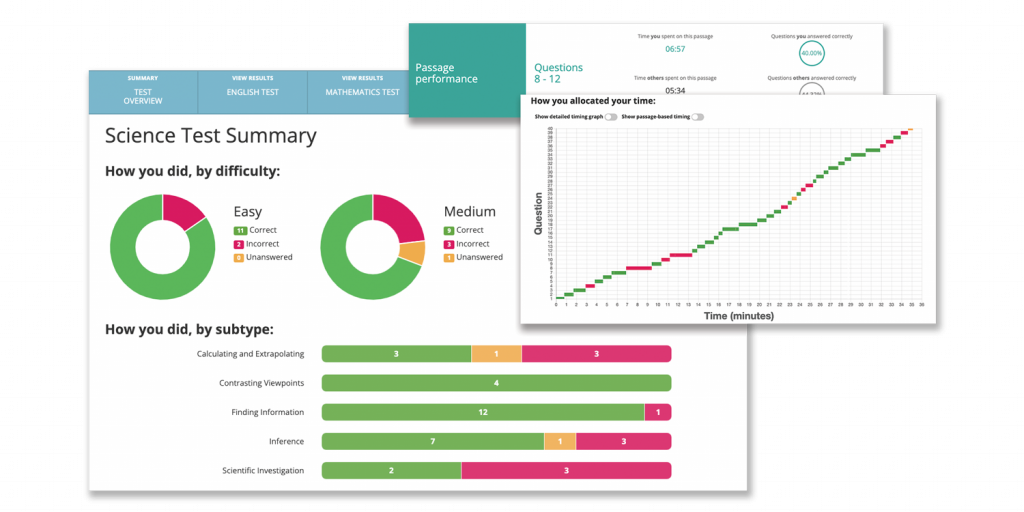This screenshot has height=512, width=1024.
Task: Click the green Finding Information bar segment
Action: [482, 412]
